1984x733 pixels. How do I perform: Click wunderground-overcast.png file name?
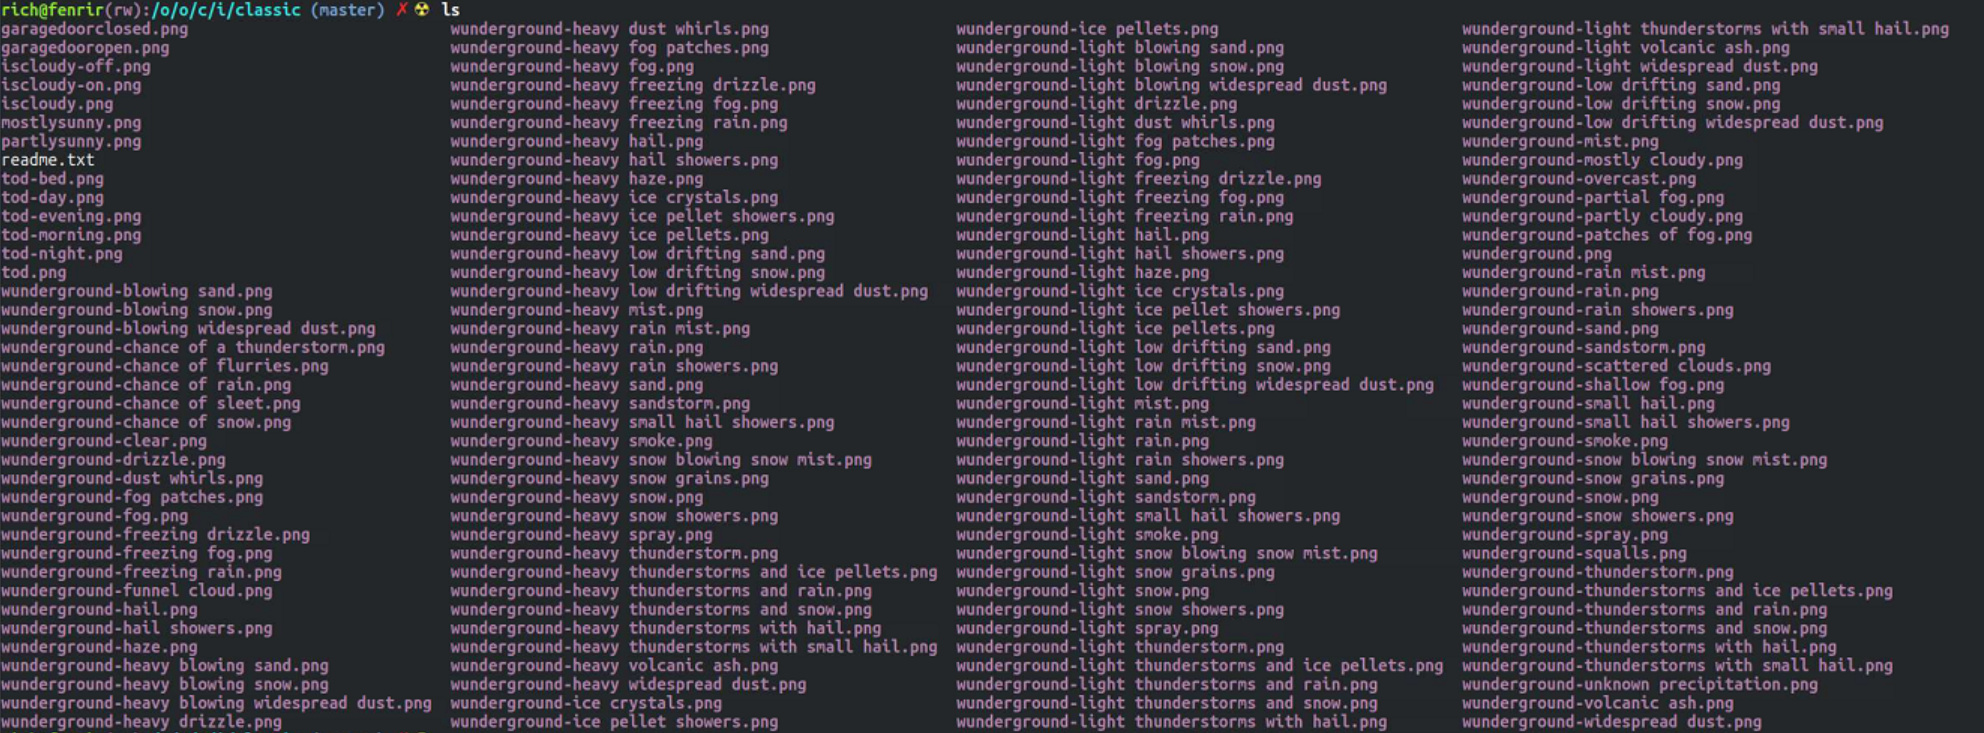[1579, 179]
